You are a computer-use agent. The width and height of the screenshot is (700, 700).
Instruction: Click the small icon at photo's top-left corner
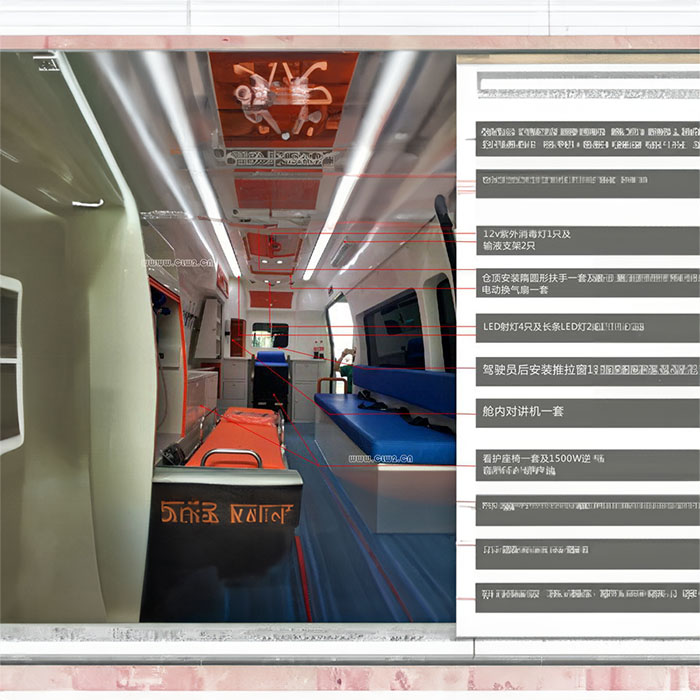pos(46,62)
